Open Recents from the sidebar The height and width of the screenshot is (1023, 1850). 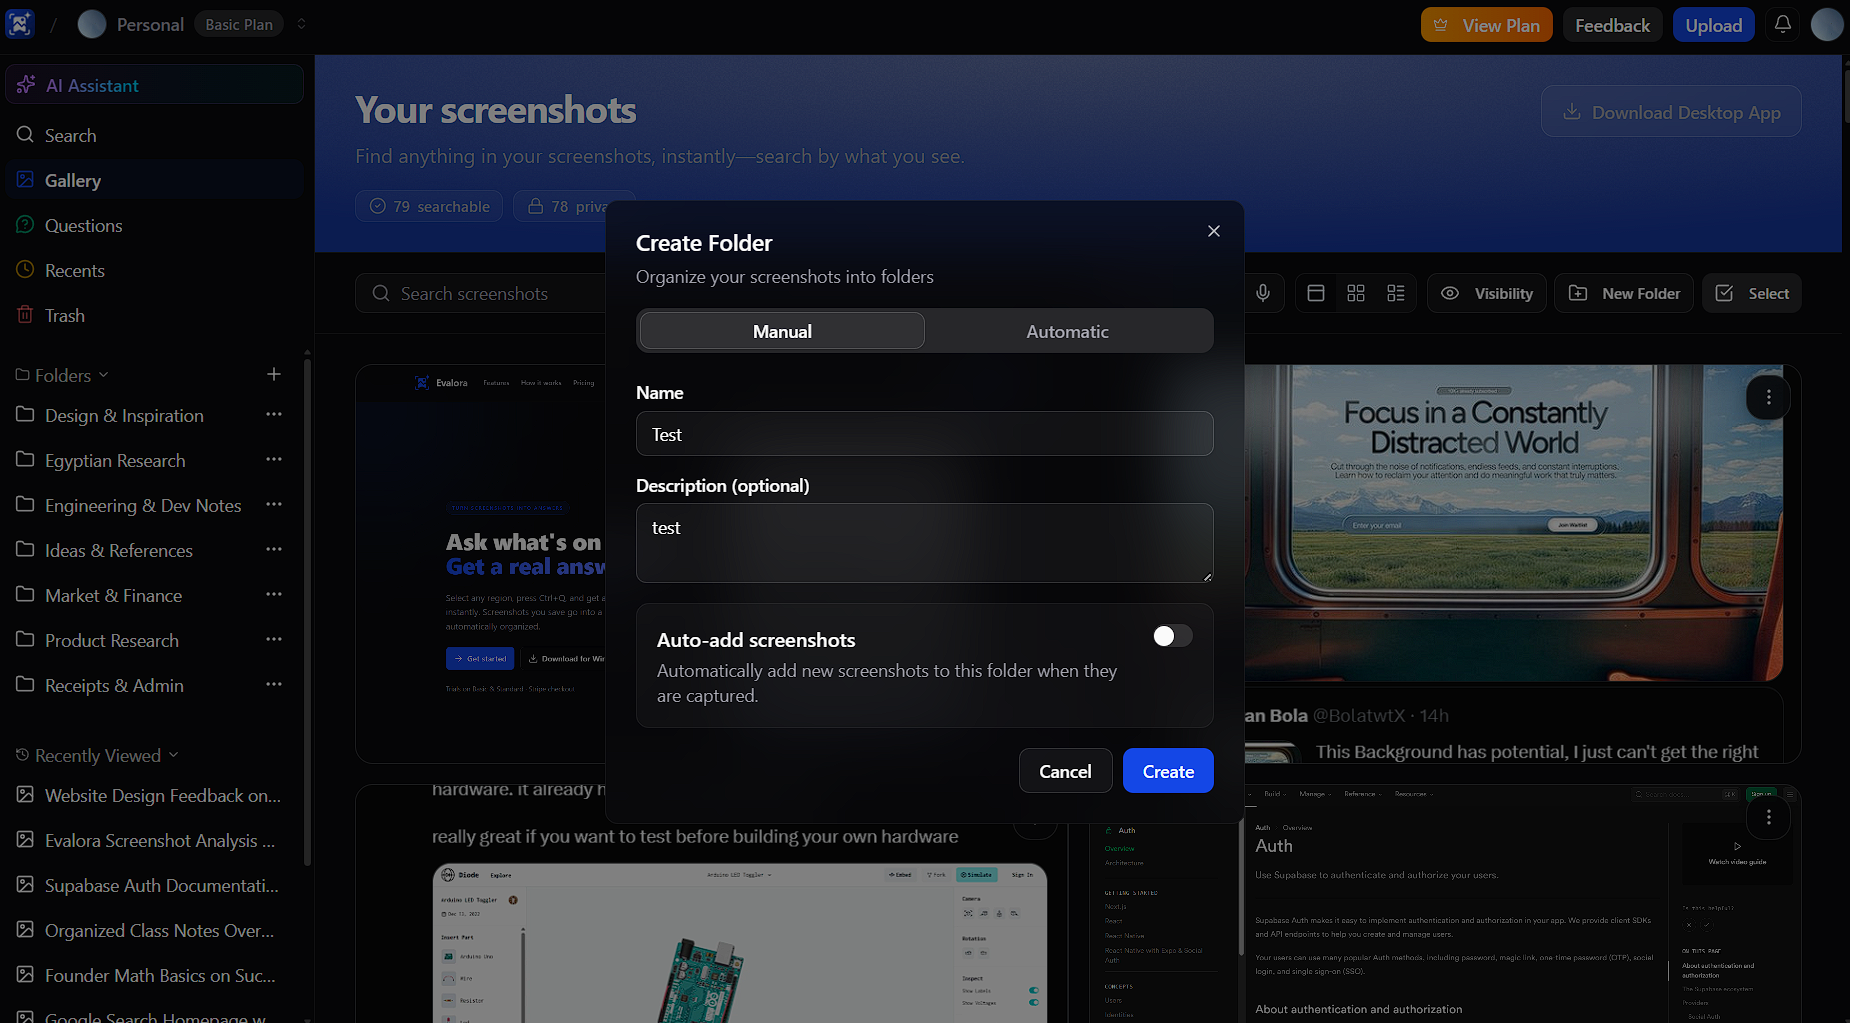point(74,270)
